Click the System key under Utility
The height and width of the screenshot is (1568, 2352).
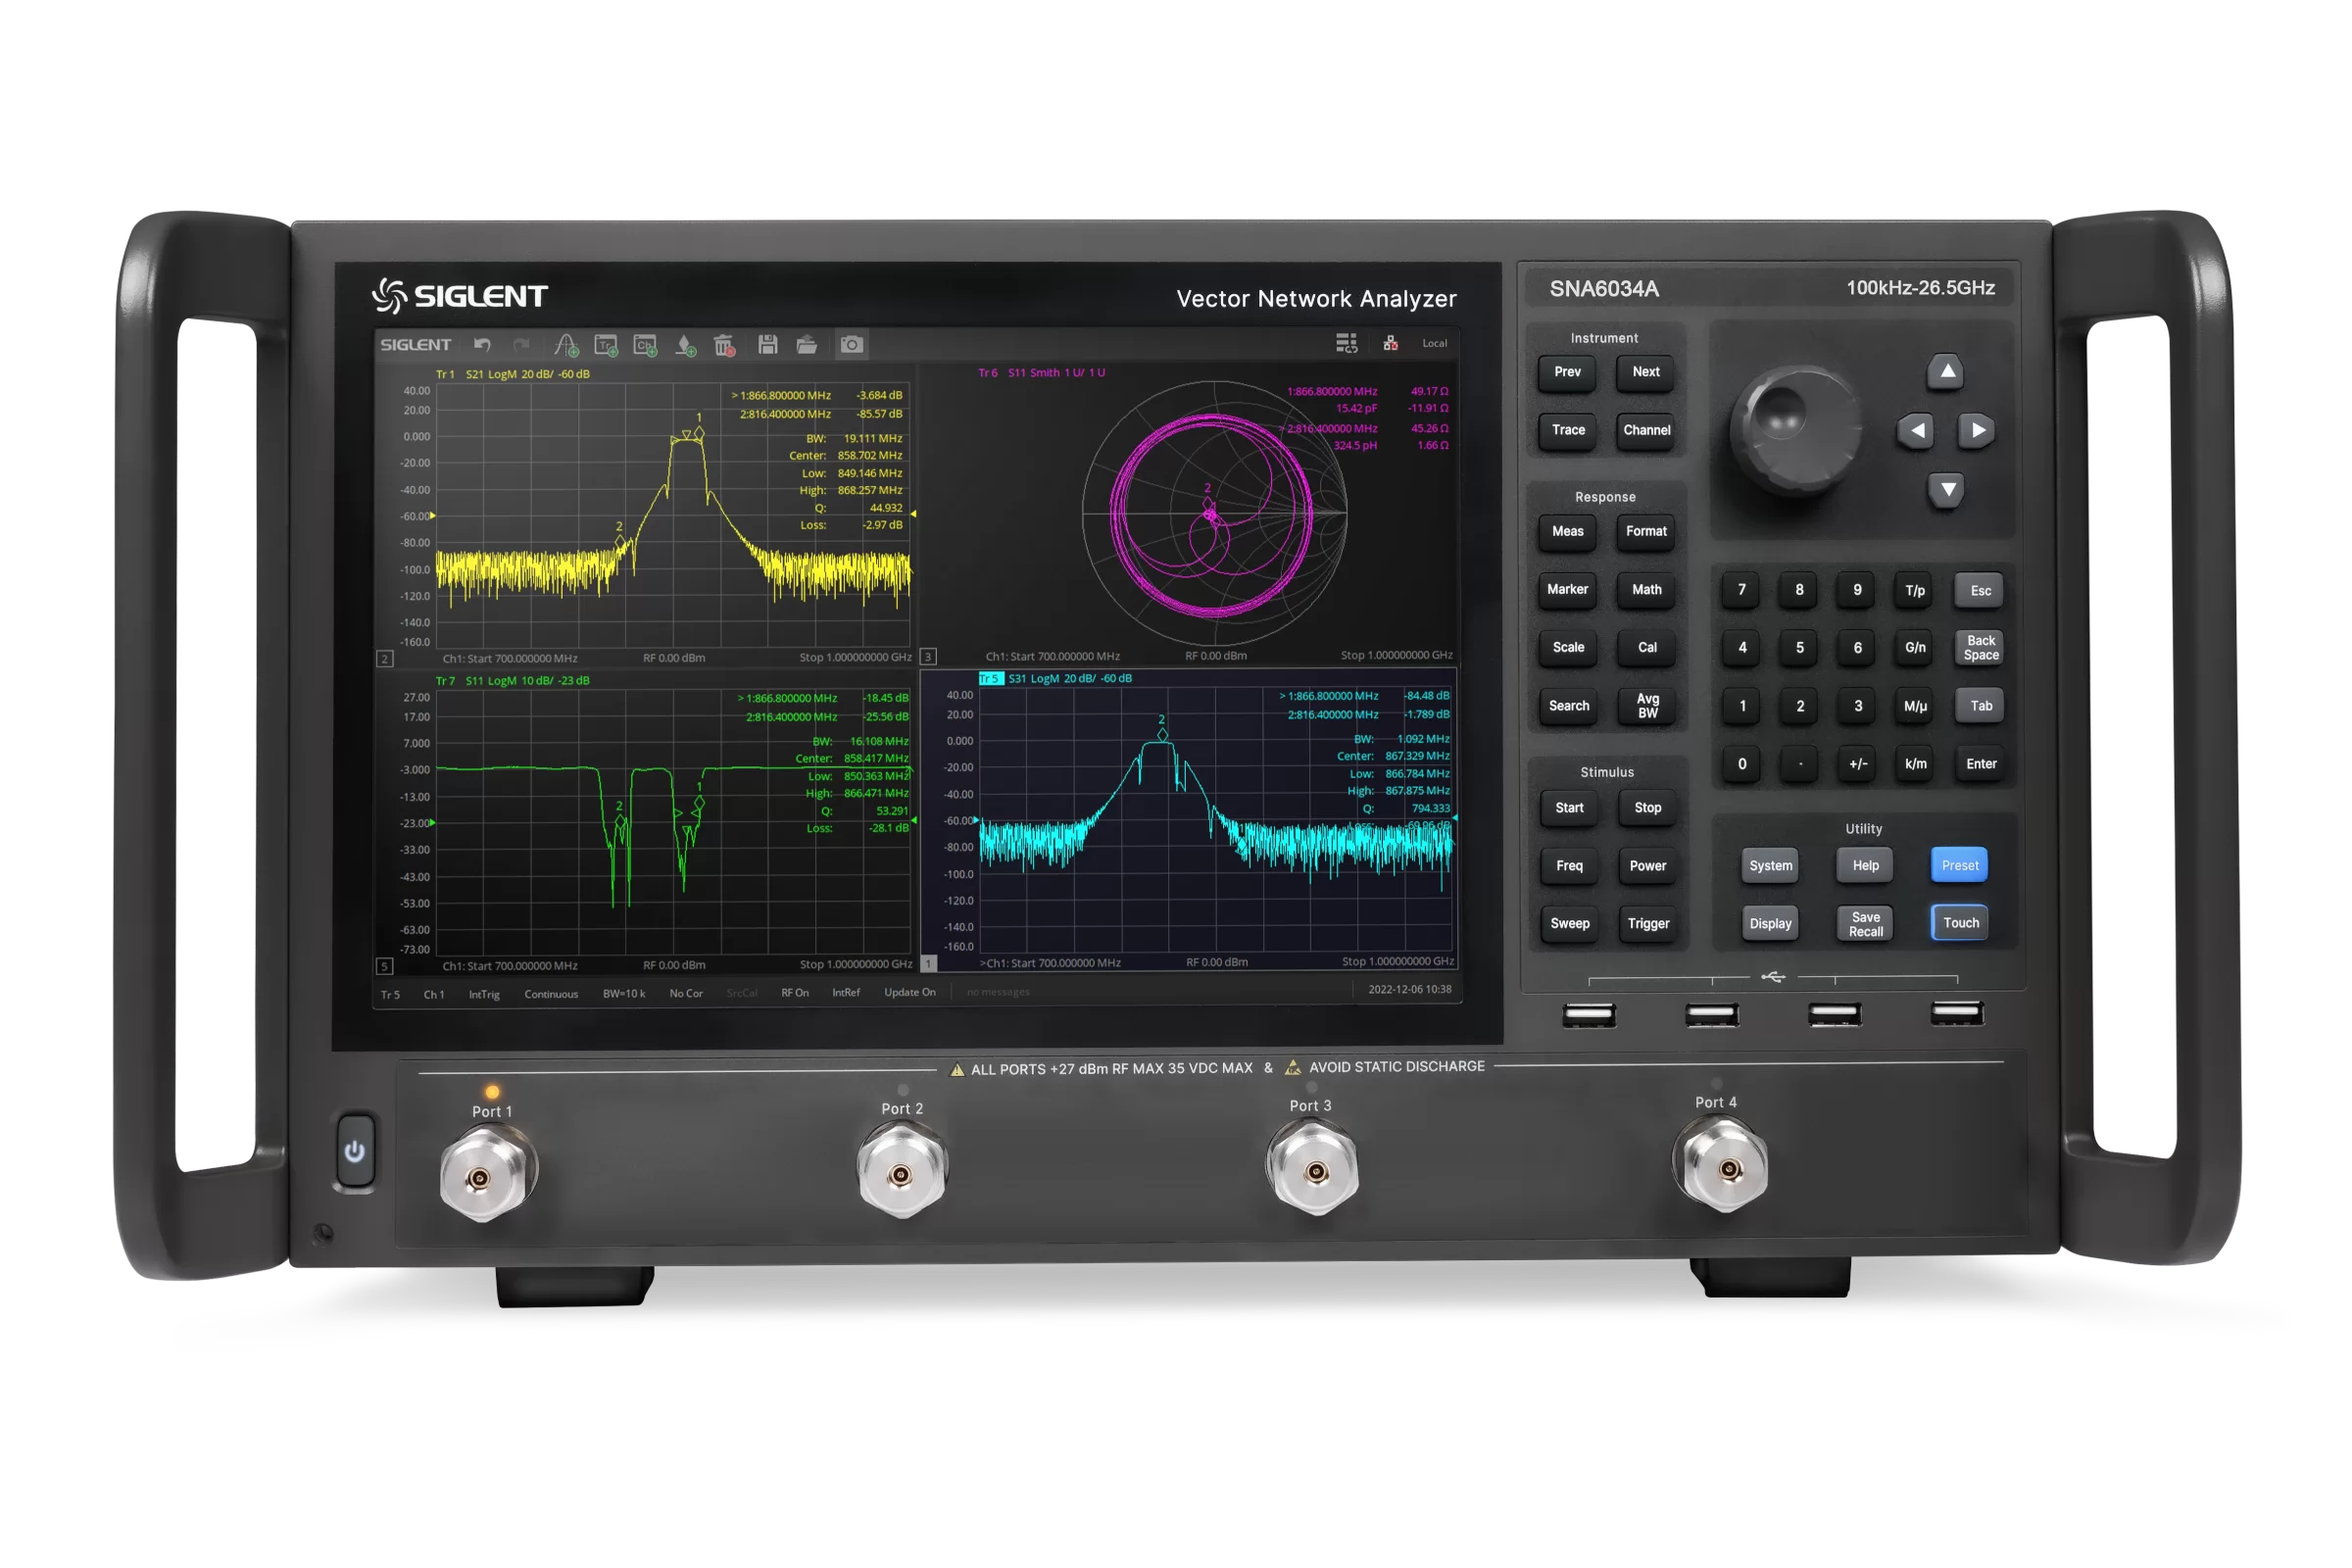(x=1771, y=866)
